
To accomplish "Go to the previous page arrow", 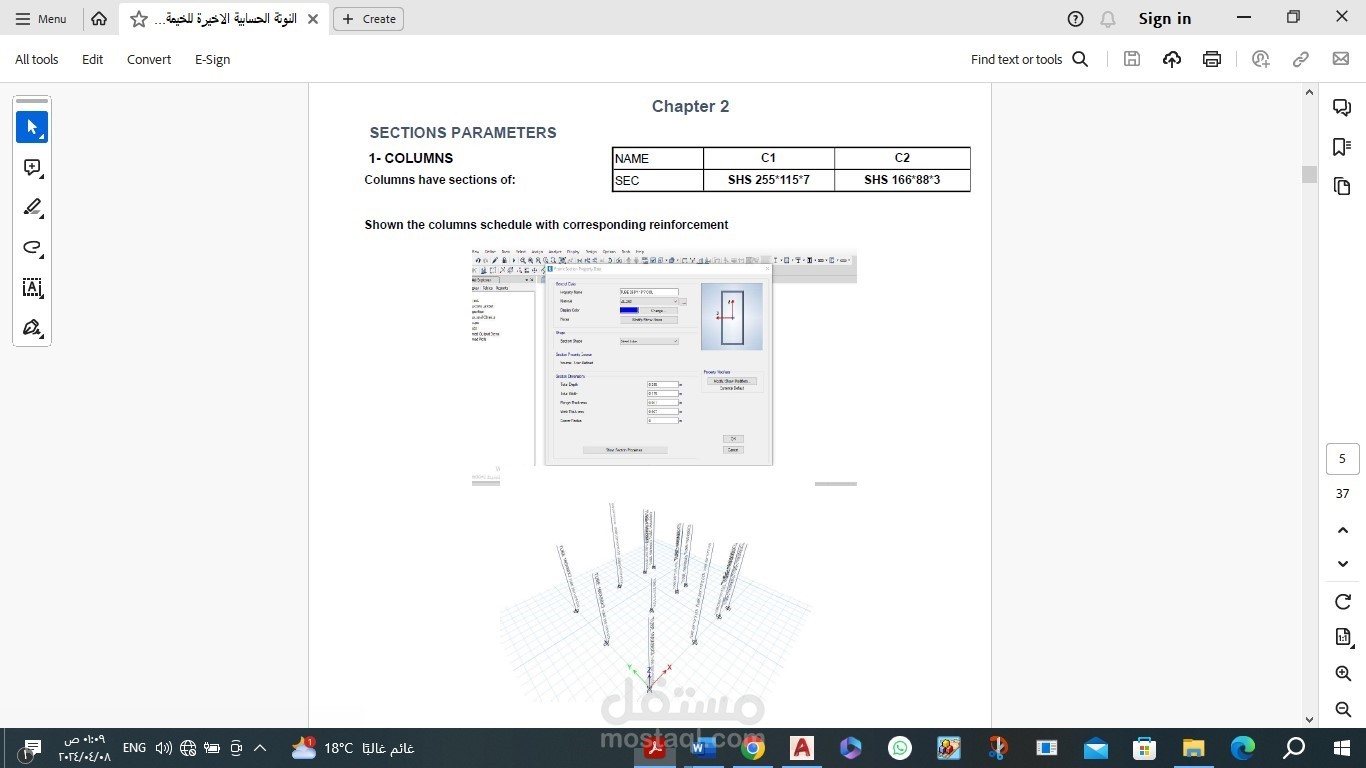I will pyautogui.click(x=1343, y=530).
